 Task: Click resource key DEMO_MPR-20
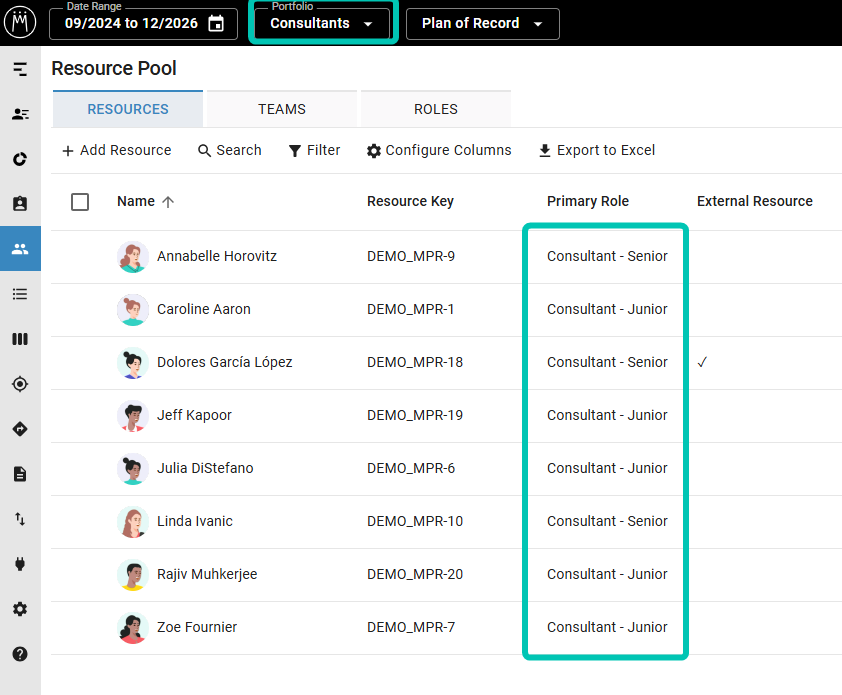(415, 574)
